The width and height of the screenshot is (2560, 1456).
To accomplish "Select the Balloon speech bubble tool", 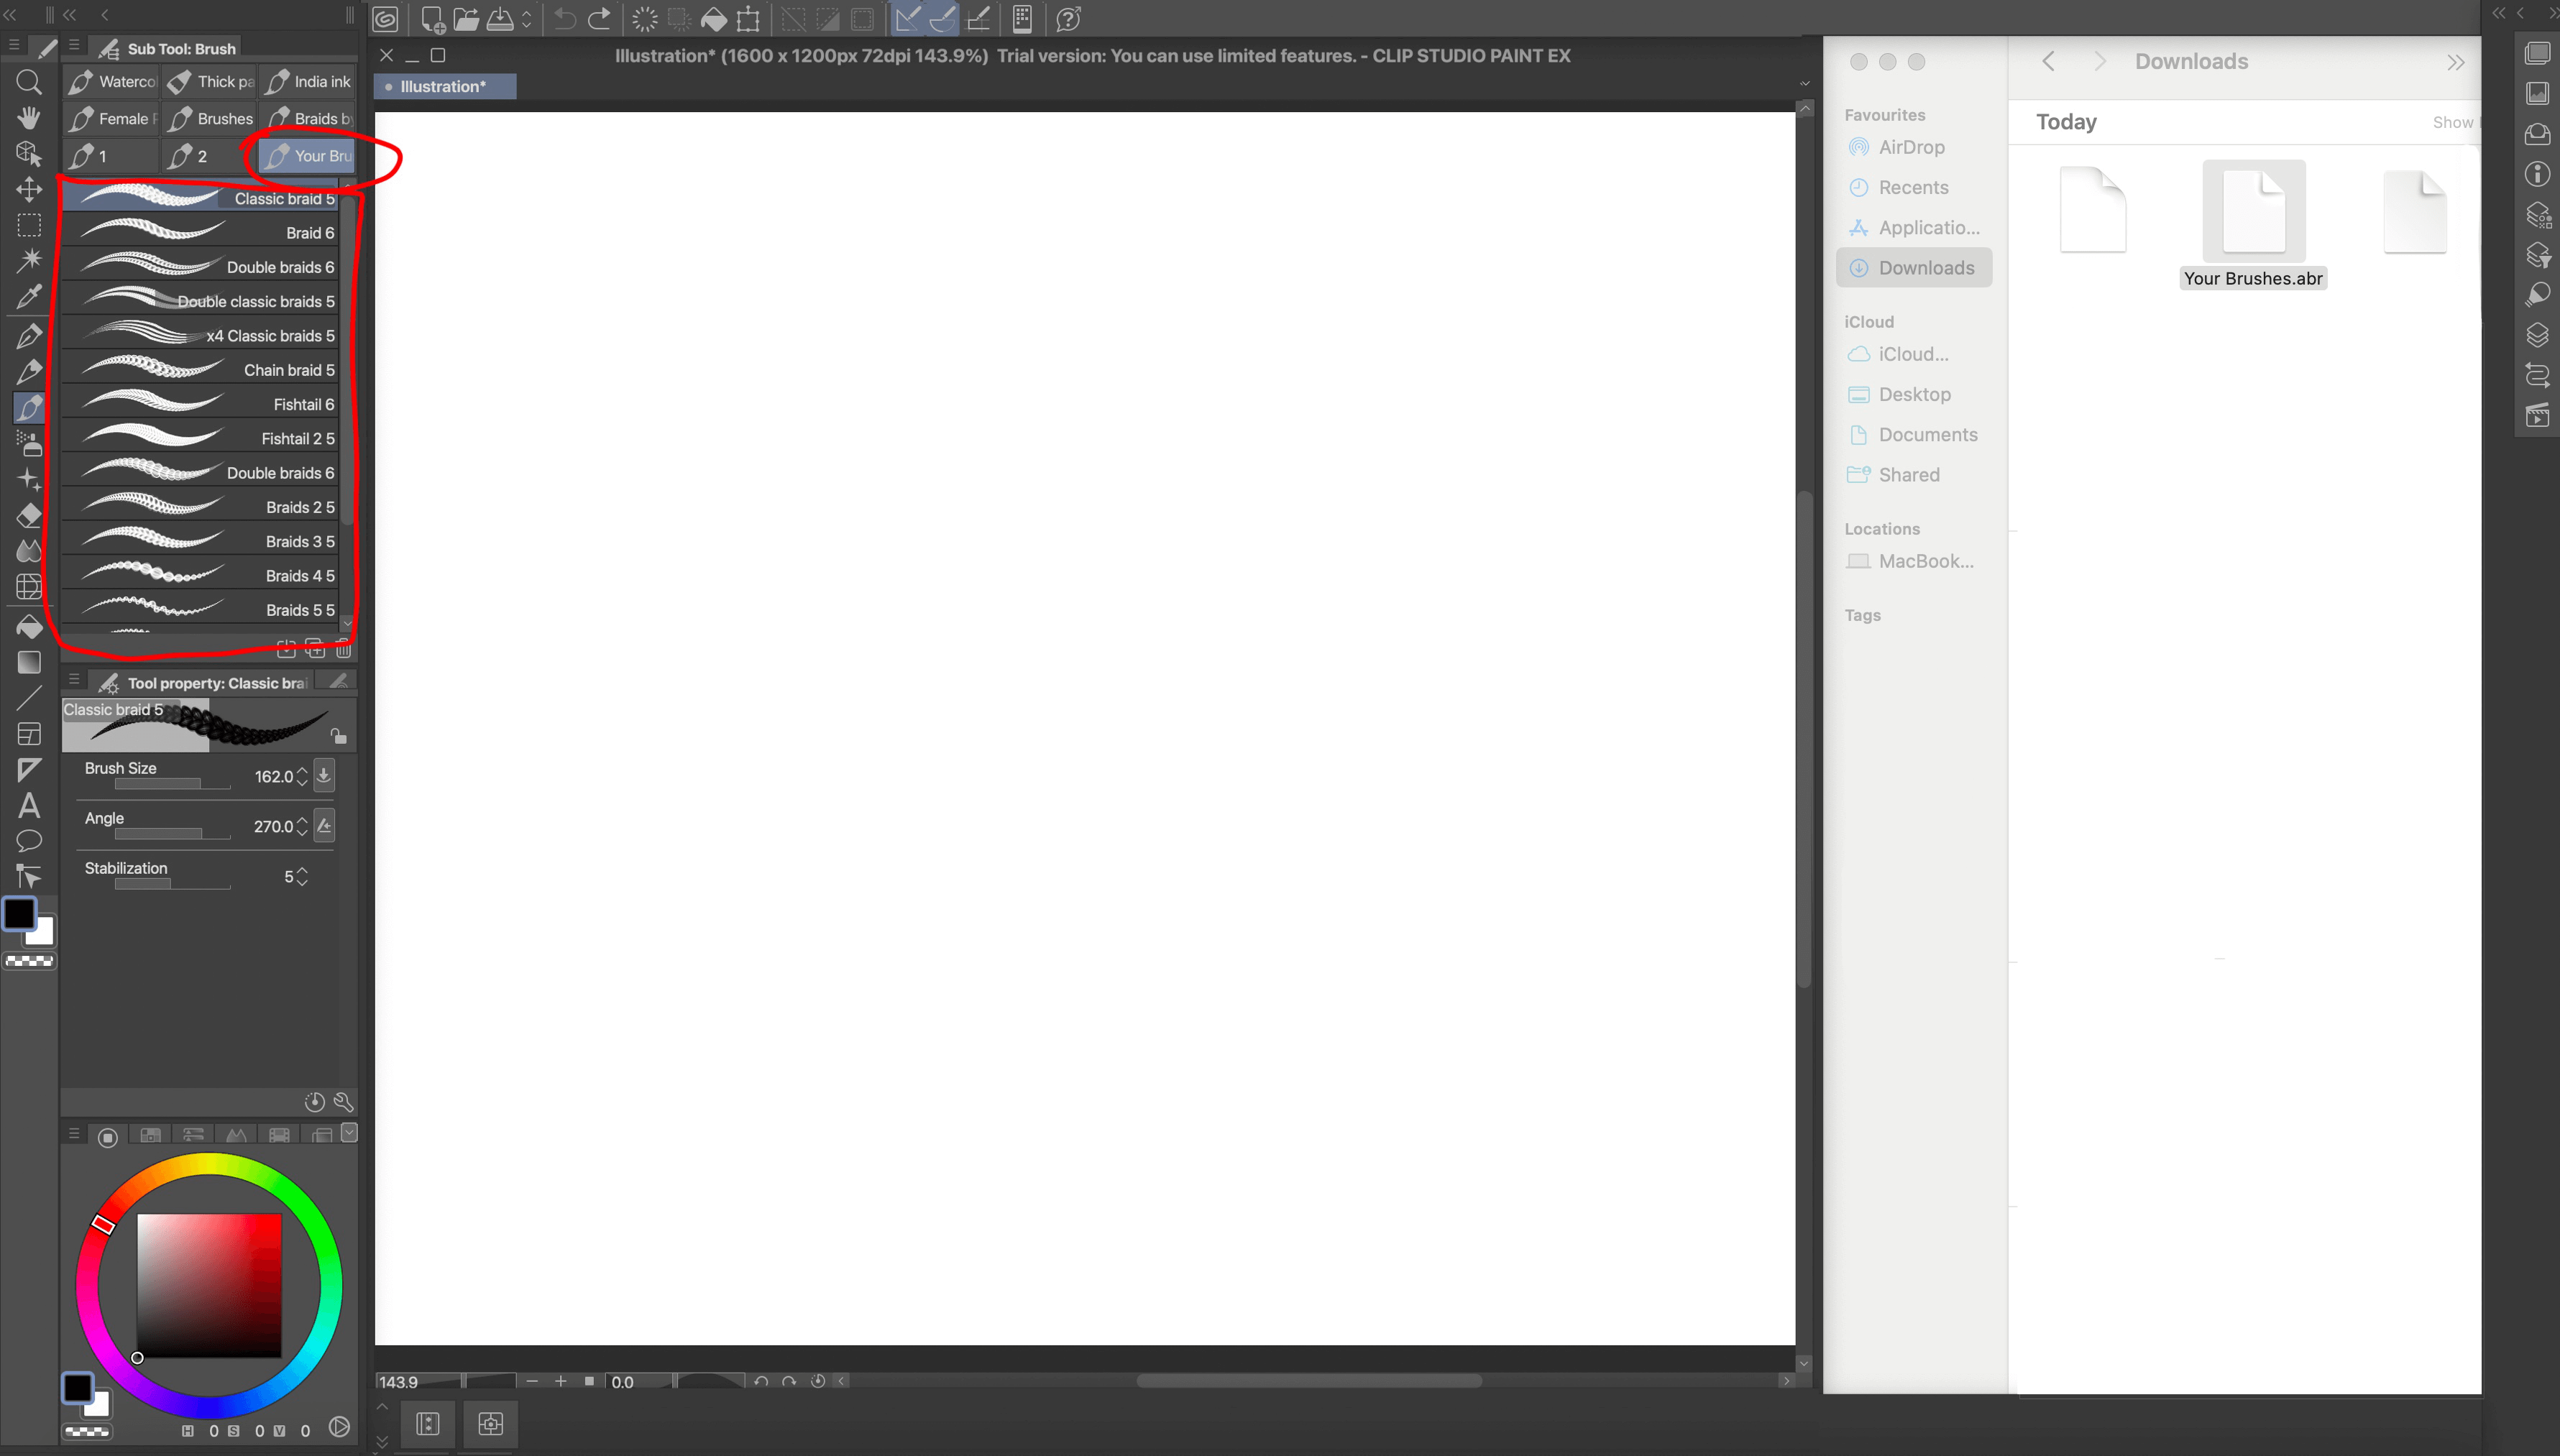I will (x=29, y=841).
